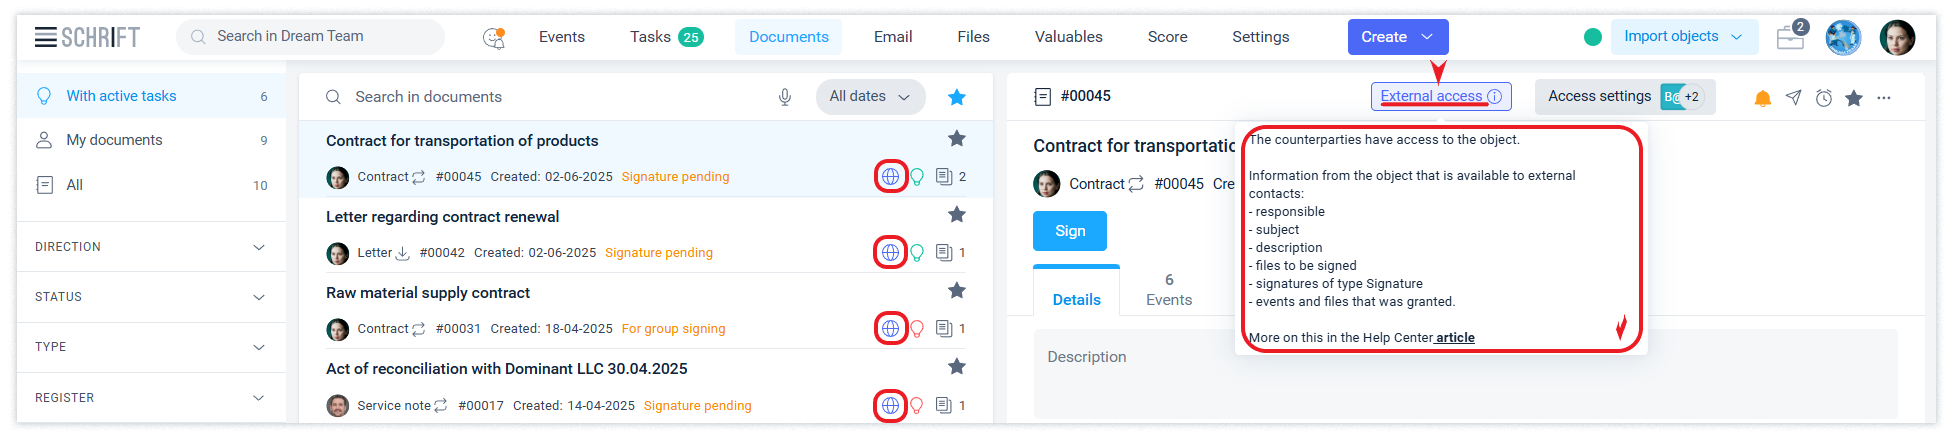
Task: Star the Contract for transportation of products
Action: click(x=957, y=139)
